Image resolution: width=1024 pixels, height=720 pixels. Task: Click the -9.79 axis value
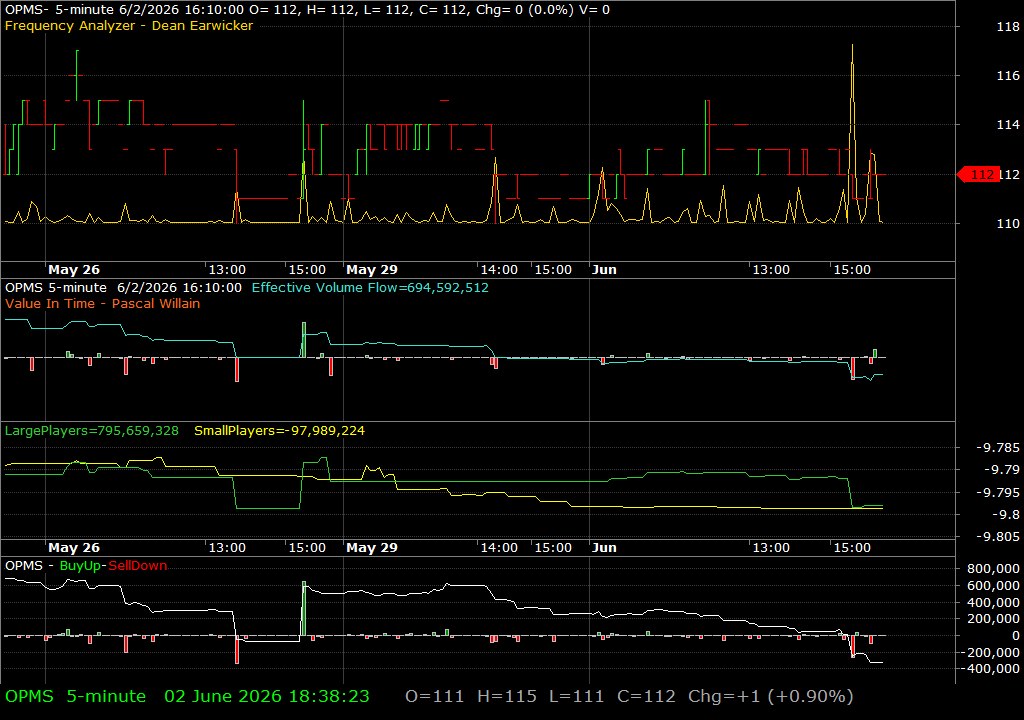(x=1001, y=470)
